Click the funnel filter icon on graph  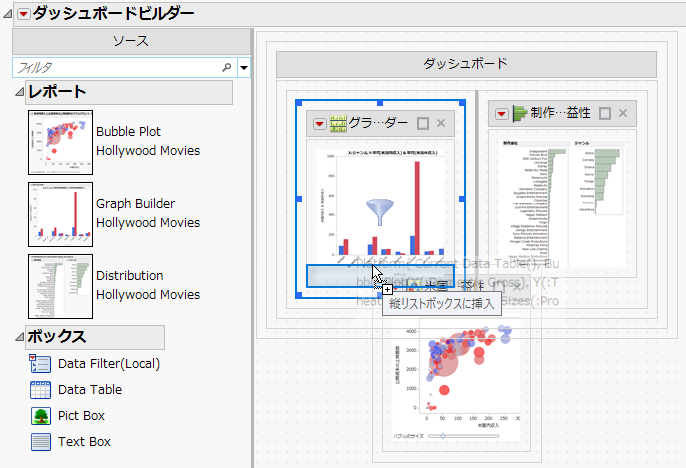(380, 212)
